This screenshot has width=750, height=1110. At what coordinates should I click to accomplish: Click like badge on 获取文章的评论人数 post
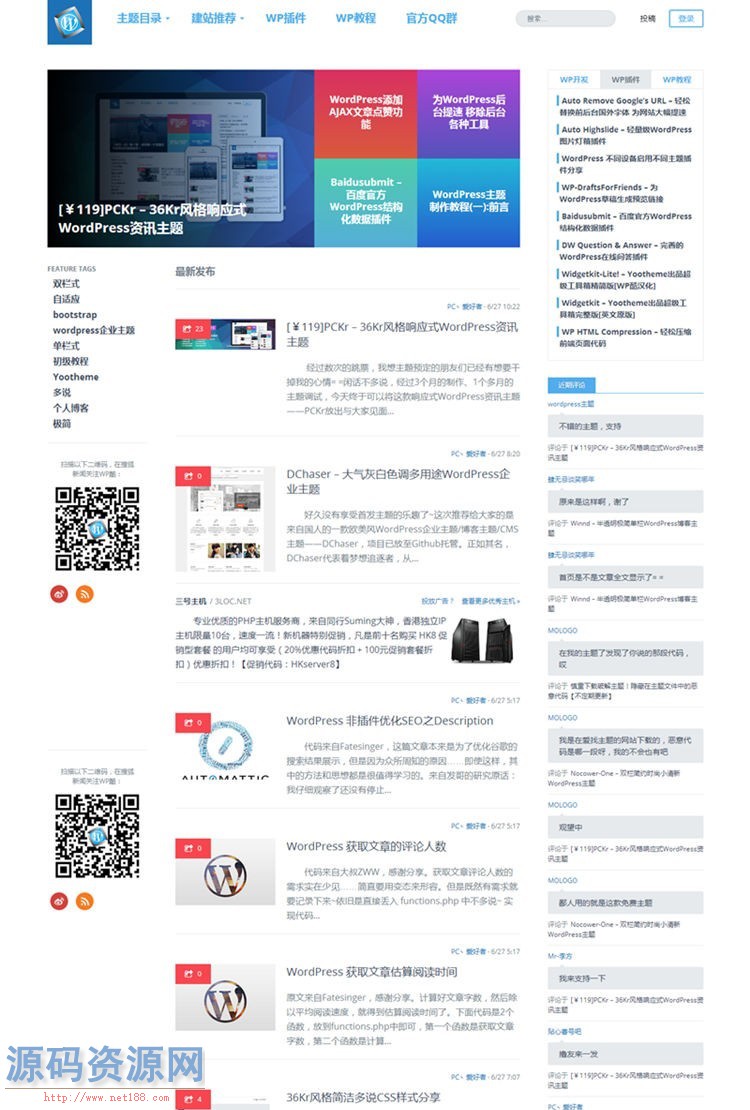[x=193, y=848]
